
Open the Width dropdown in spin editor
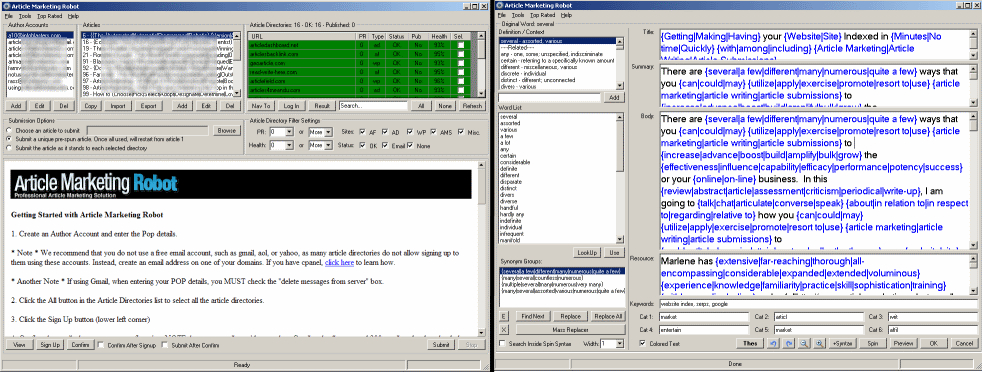(619, 344)
